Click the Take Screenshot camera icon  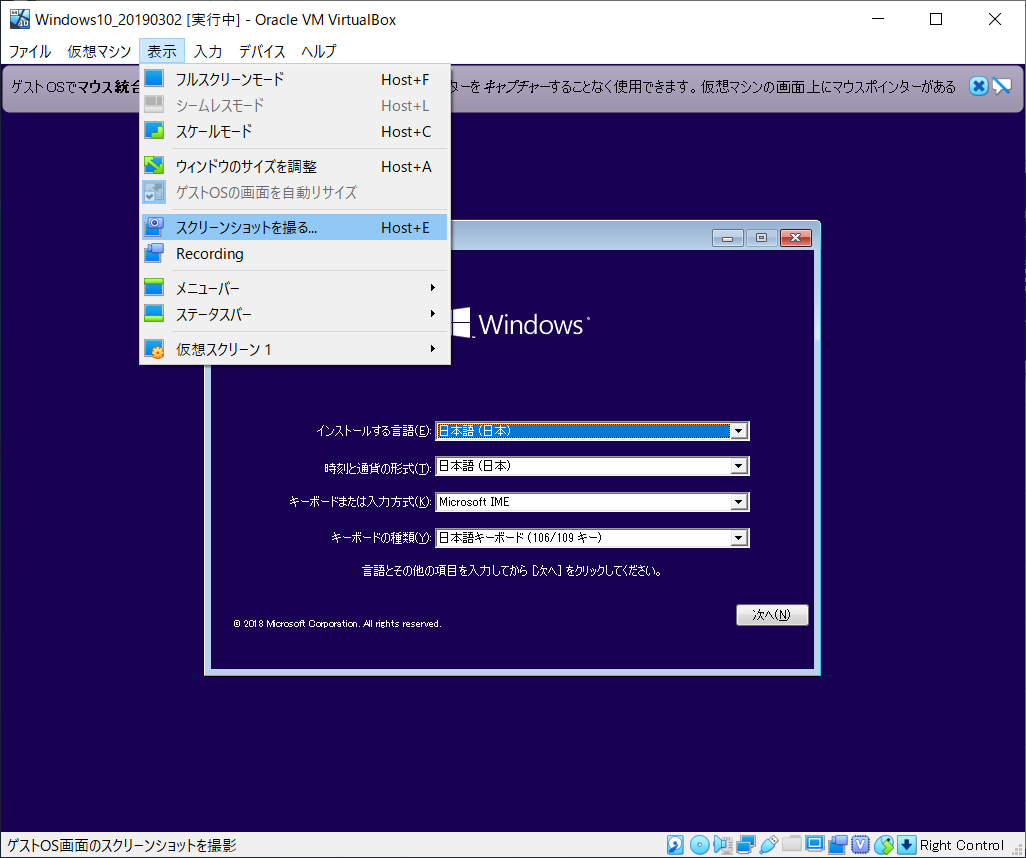tap(154, 227)
